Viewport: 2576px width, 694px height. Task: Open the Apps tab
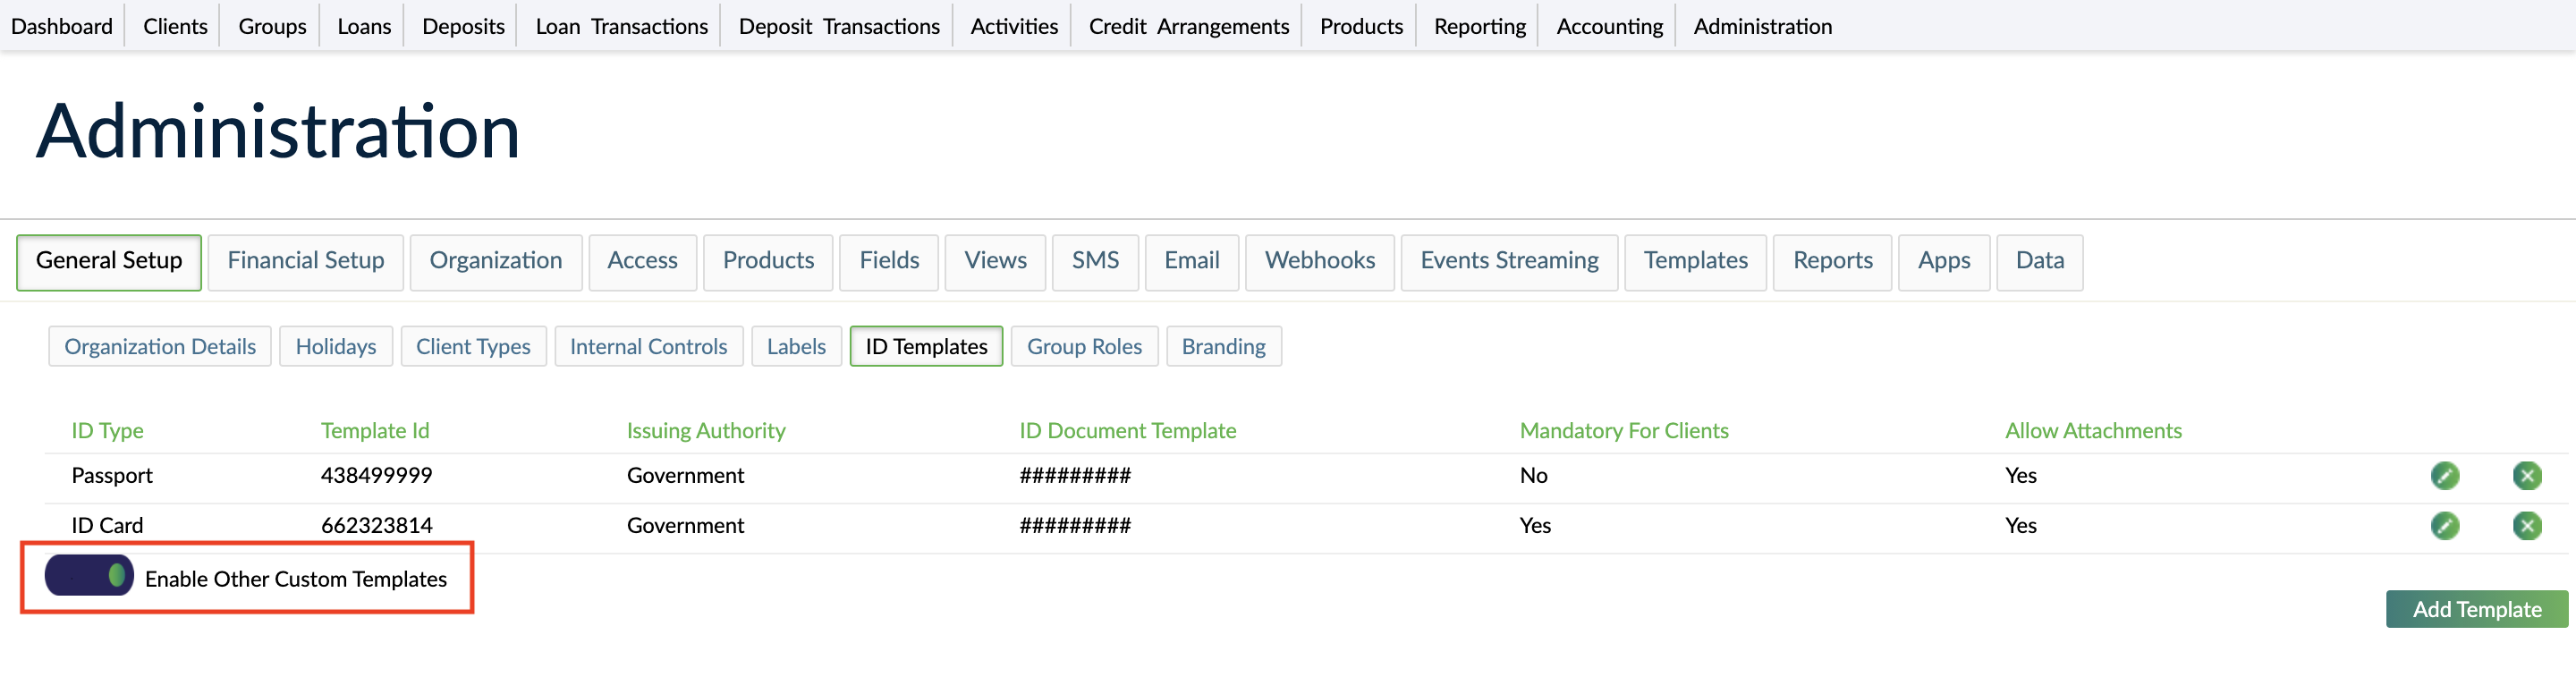pyautogui.click(x=1944, y=262)
